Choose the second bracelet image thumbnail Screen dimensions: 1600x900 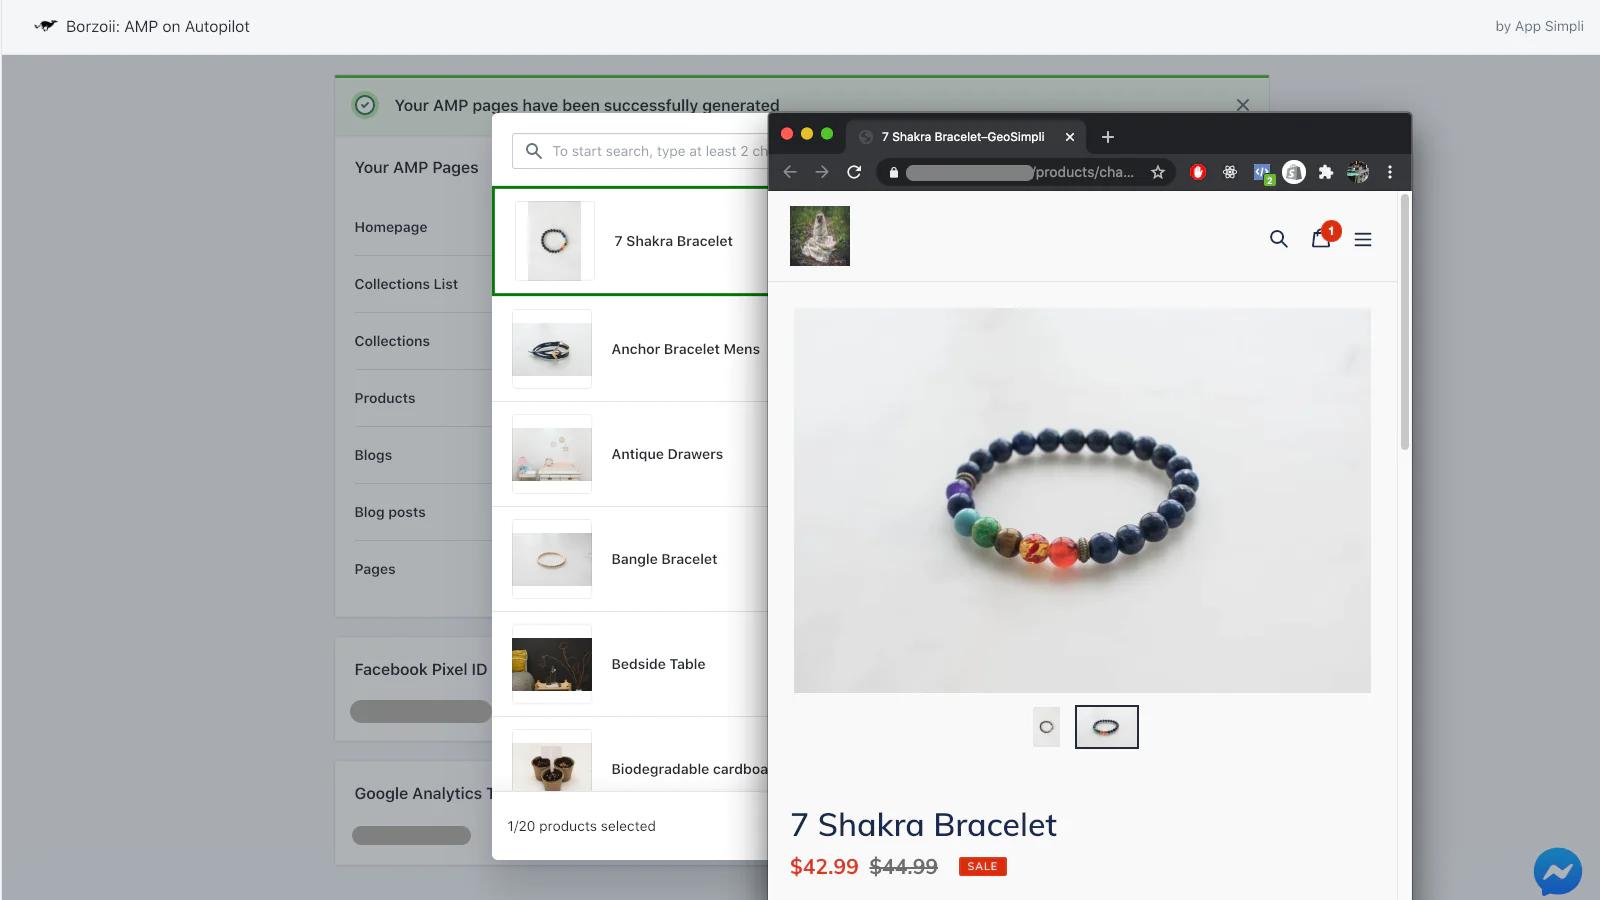[x=1106, y=727]
